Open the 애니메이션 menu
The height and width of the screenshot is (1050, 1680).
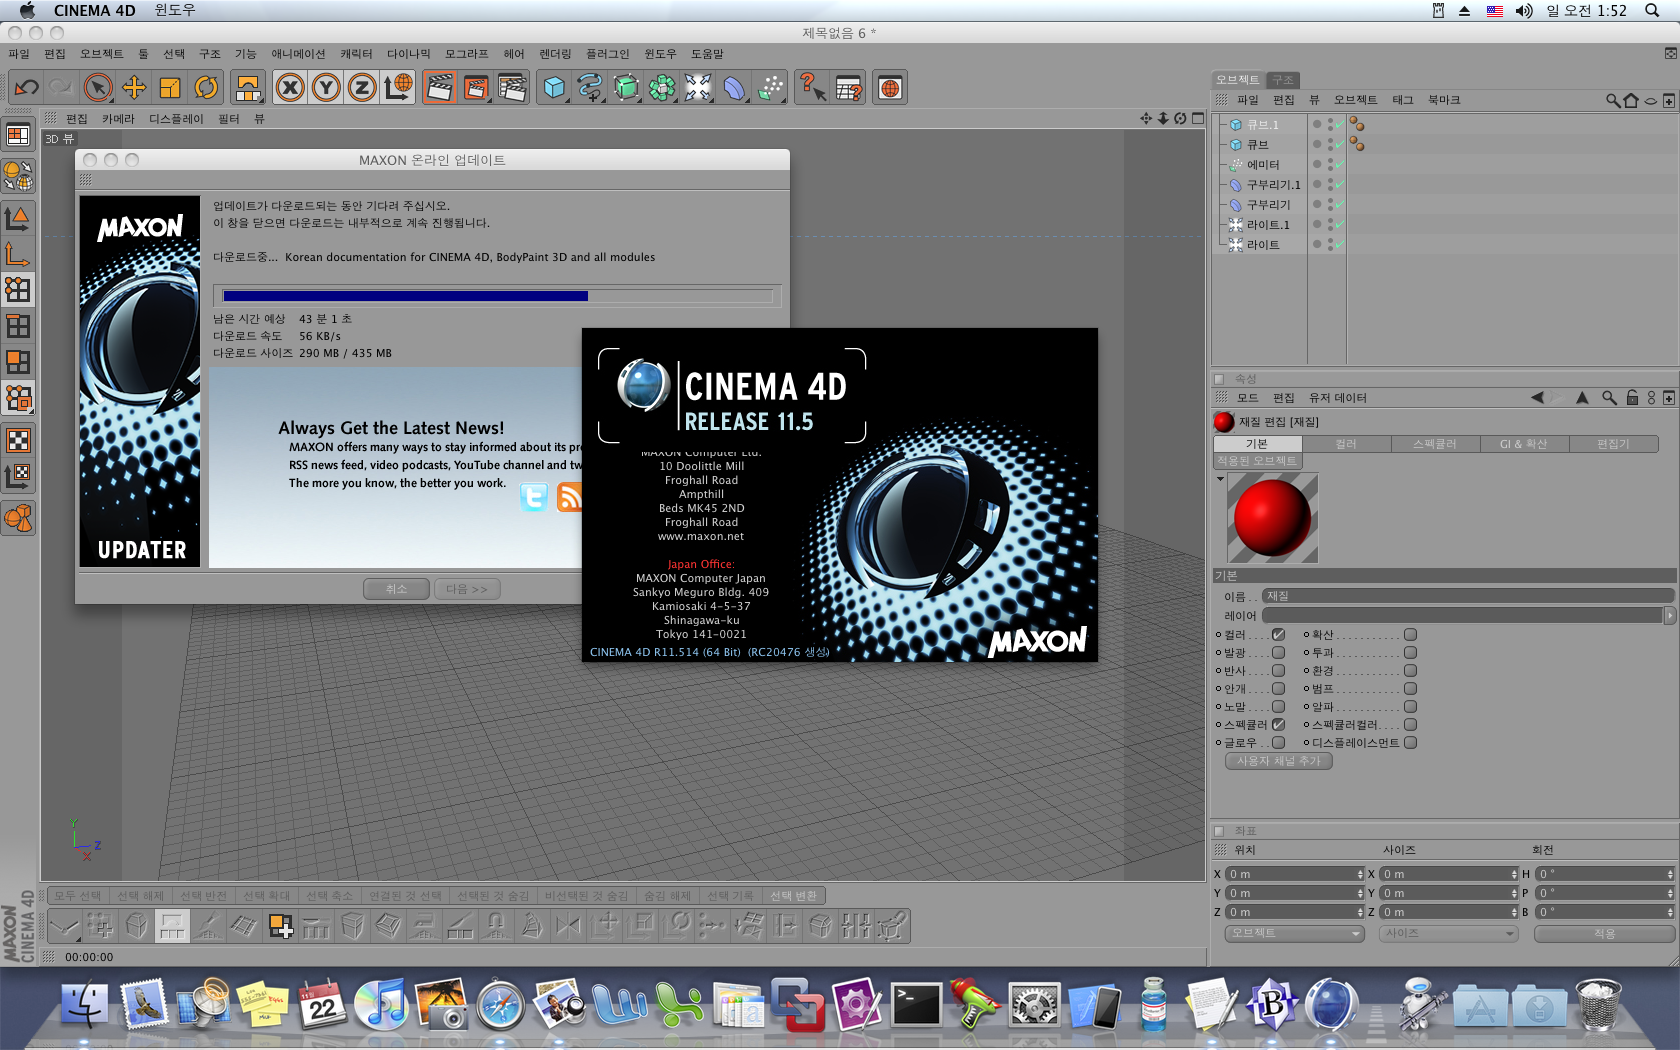point(298,54)
